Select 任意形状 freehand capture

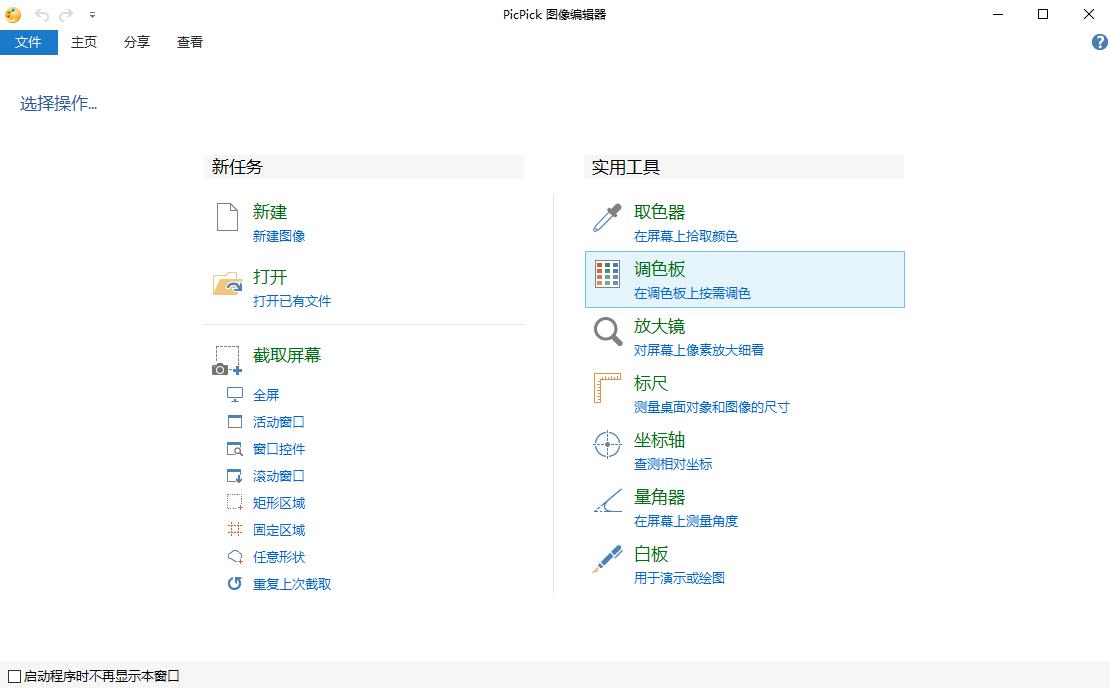[x=278, y=556]
